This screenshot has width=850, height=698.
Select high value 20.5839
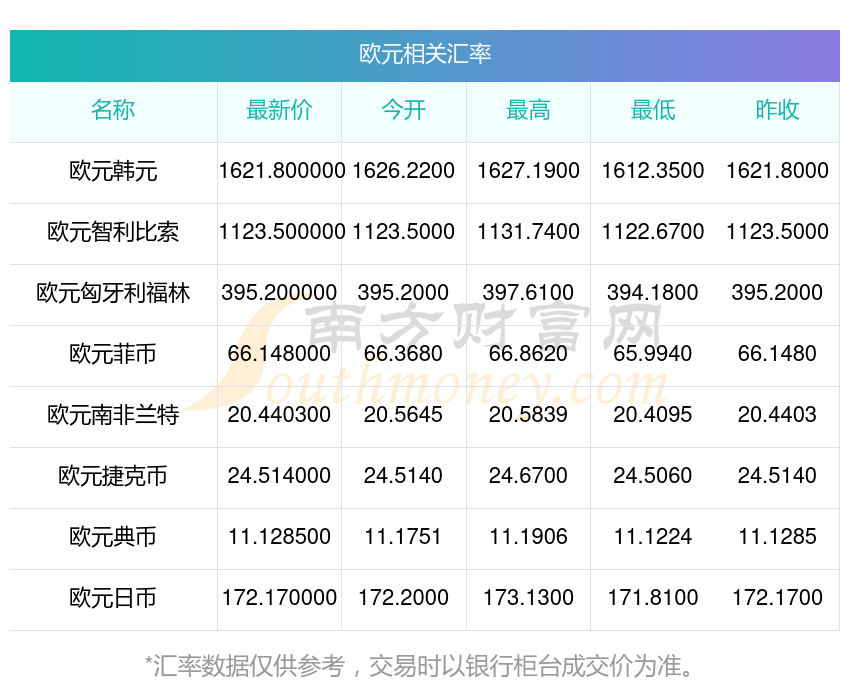(x=529, y=415)
